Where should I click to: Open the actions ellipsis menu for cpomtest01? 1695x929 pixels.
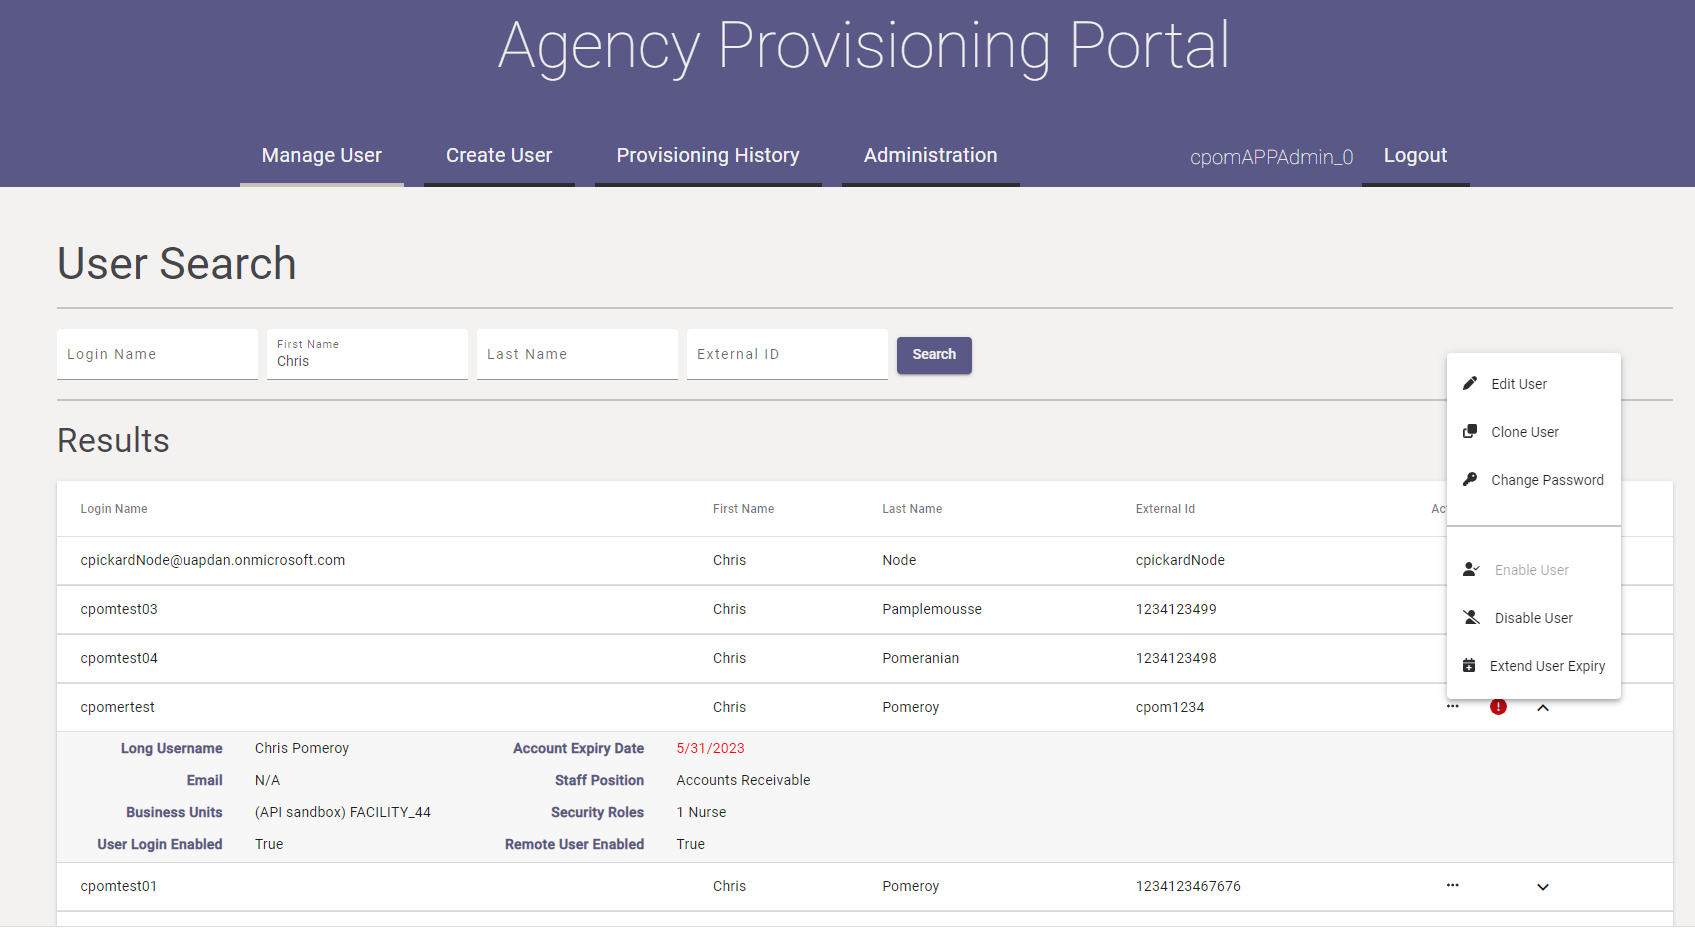pyautogui.click(x=1452, y=886)
